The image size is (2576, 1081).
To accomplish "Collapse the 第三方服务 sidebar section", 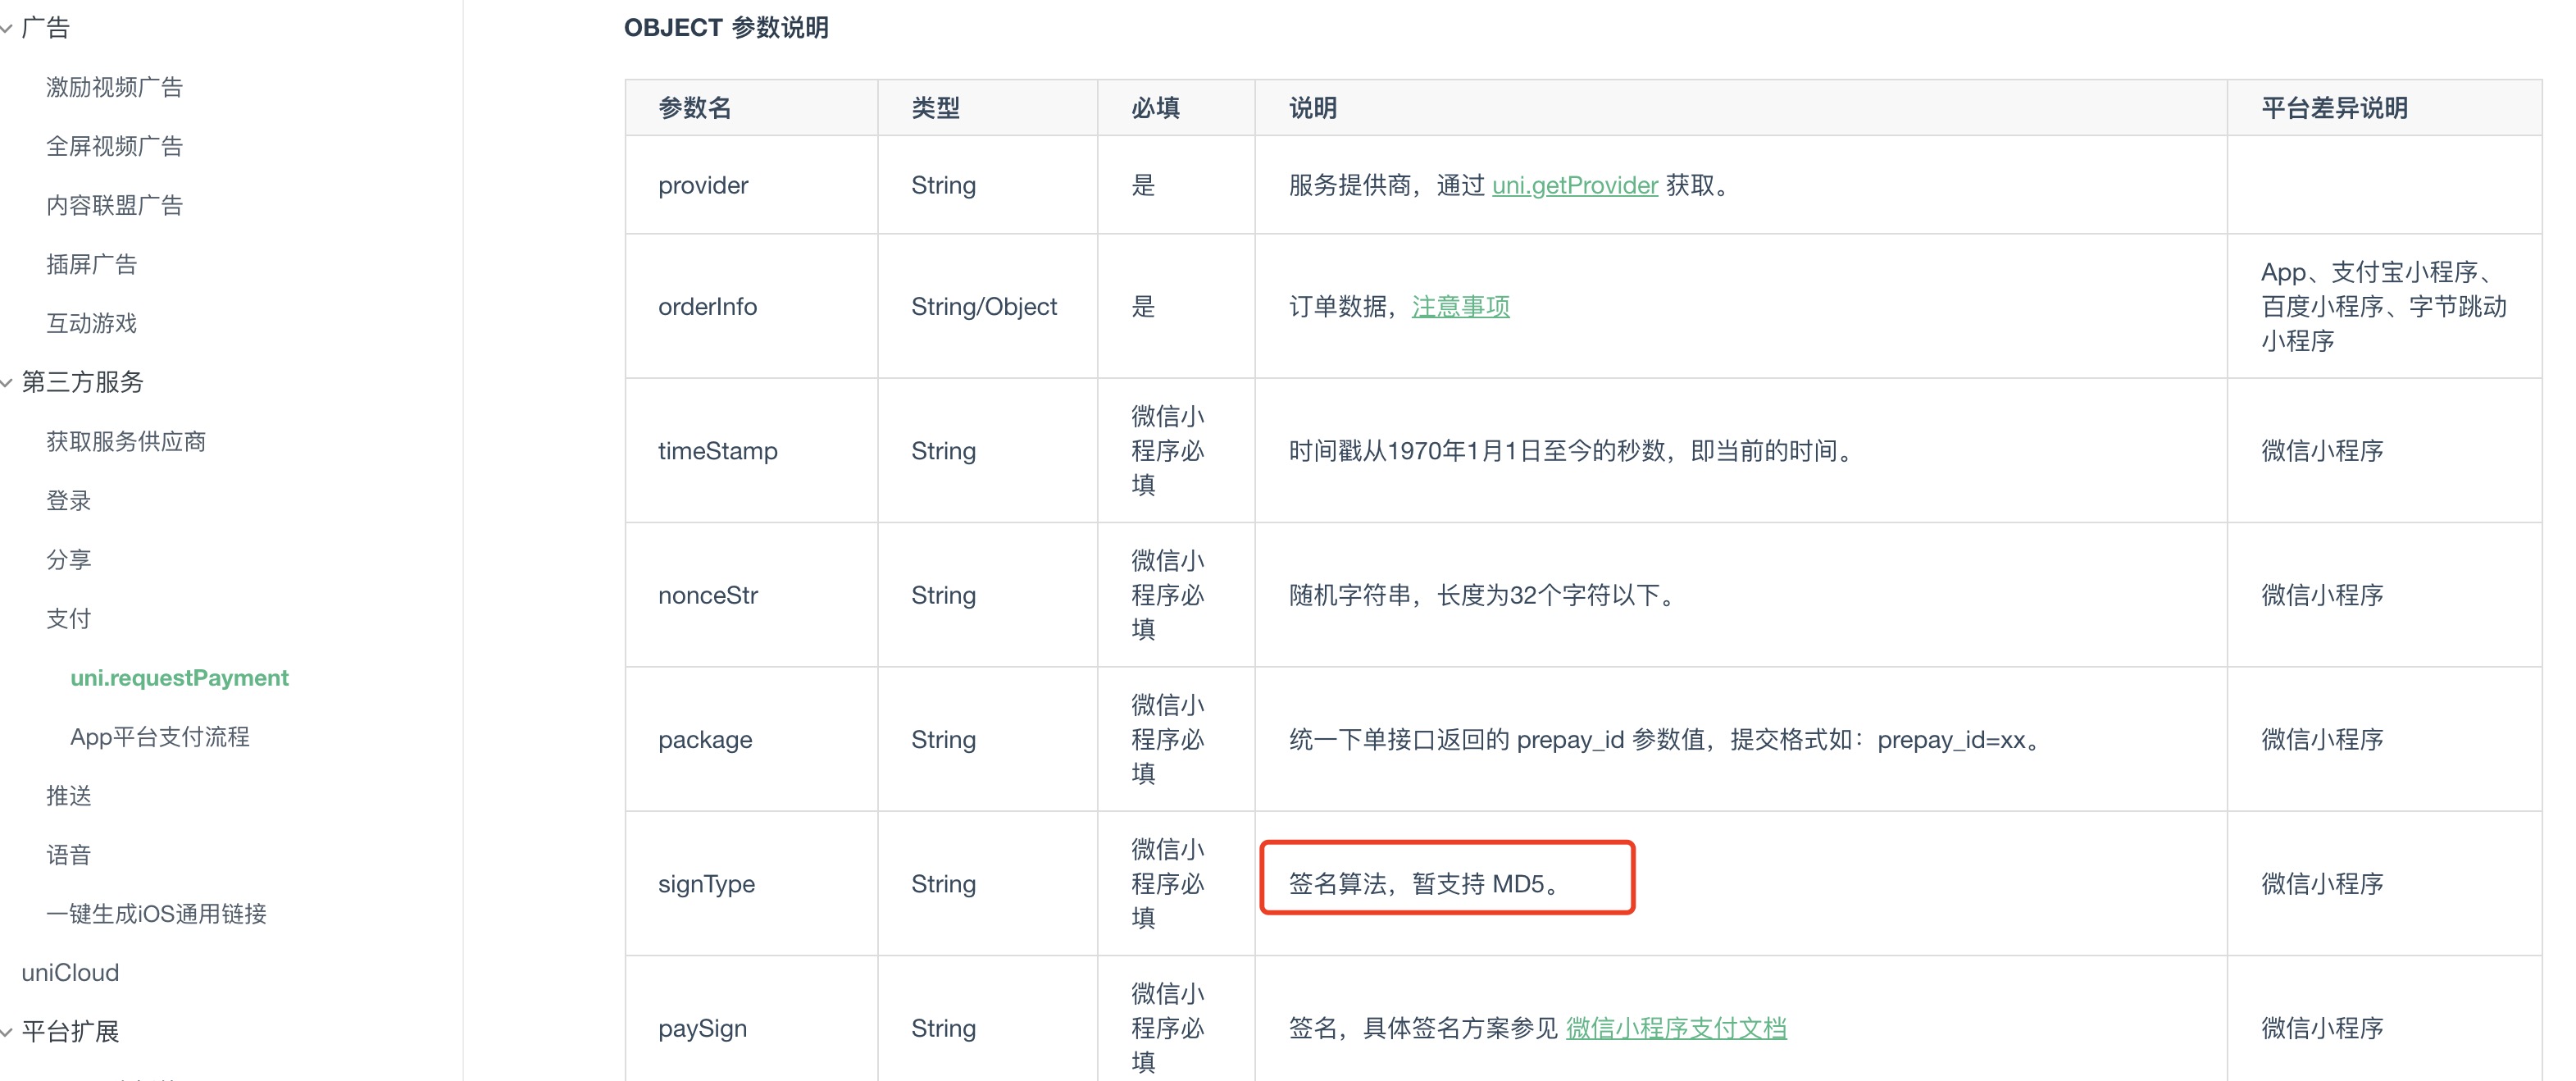I will tap(81, 382).
